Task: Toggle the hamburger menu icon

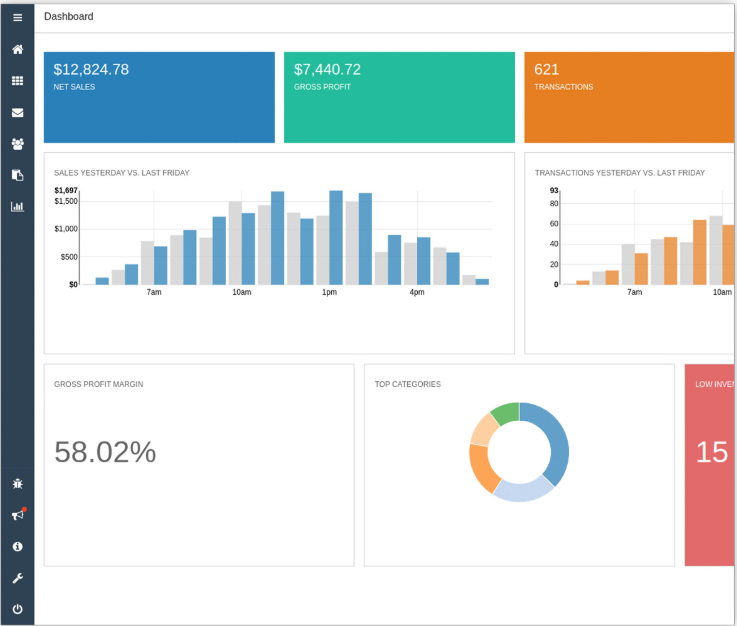Action: [17, 17]
